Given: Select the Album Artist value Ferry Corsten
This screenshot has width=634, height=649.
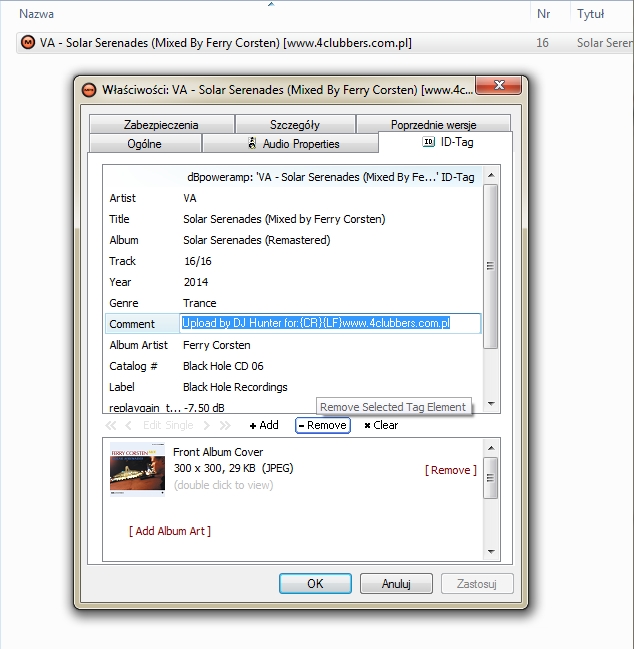Looking at the screenshot, I should click(217, 345).
